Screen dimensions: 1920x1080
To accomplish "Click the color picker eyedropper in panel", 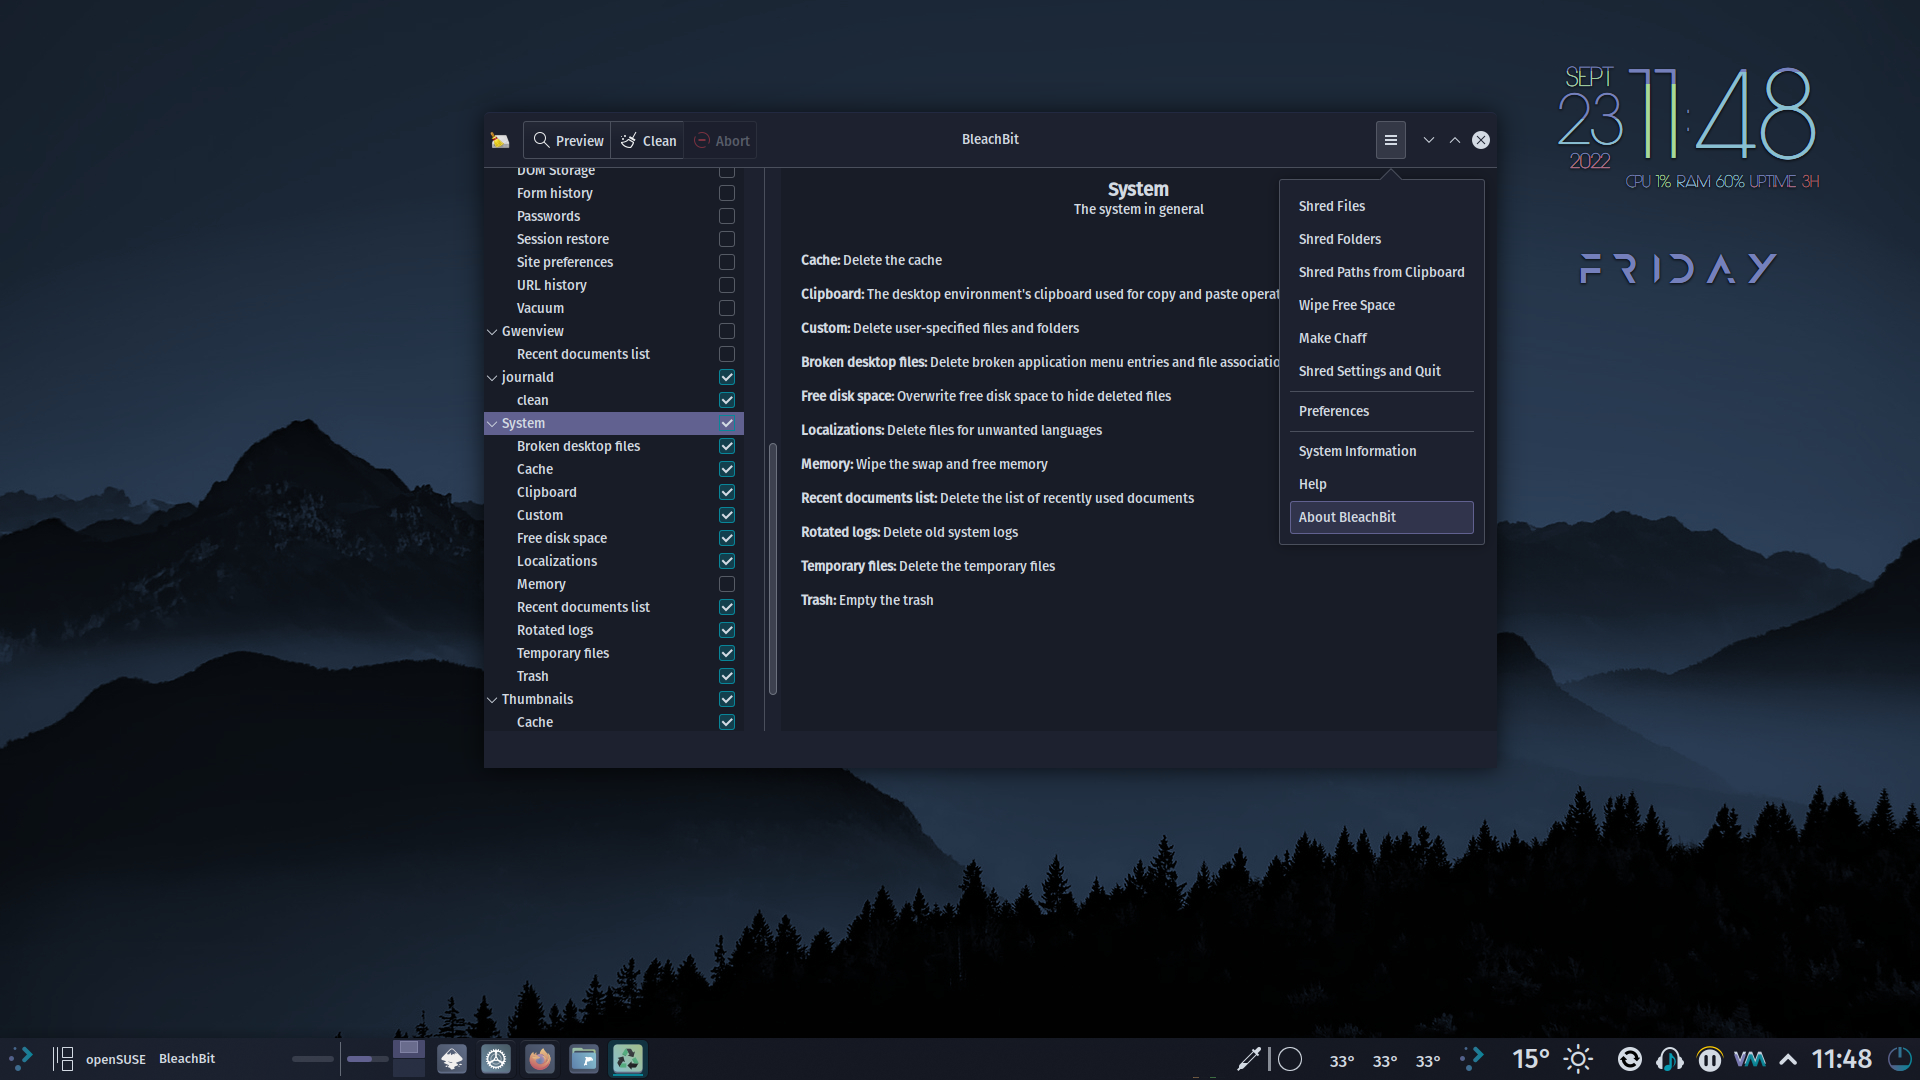I will 1249,1059.
